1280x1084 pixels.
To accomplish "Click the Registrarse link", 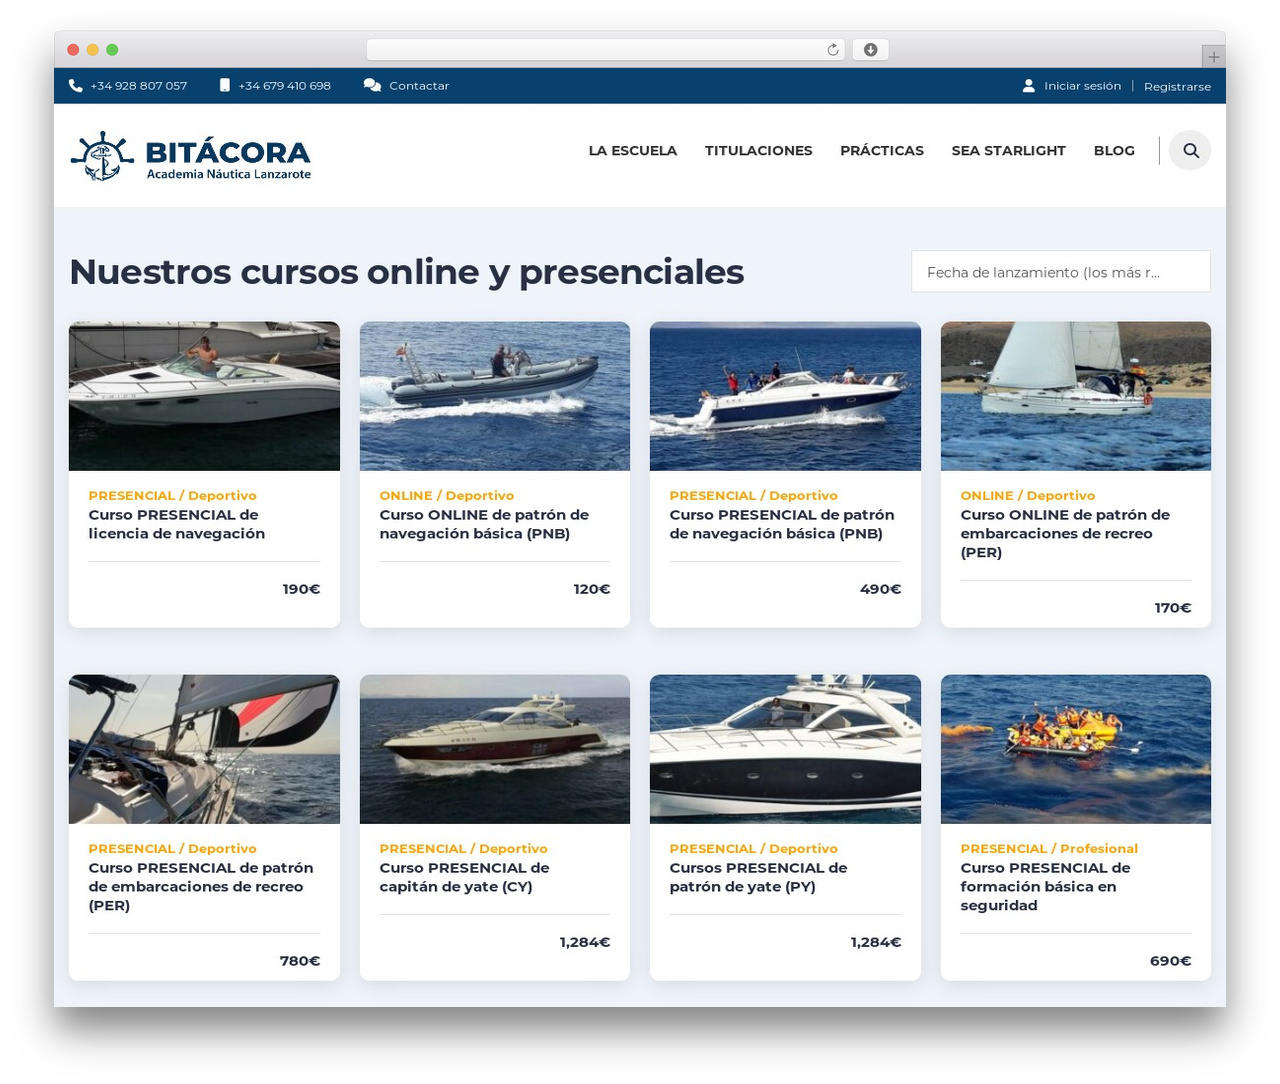I will 1177,87.
